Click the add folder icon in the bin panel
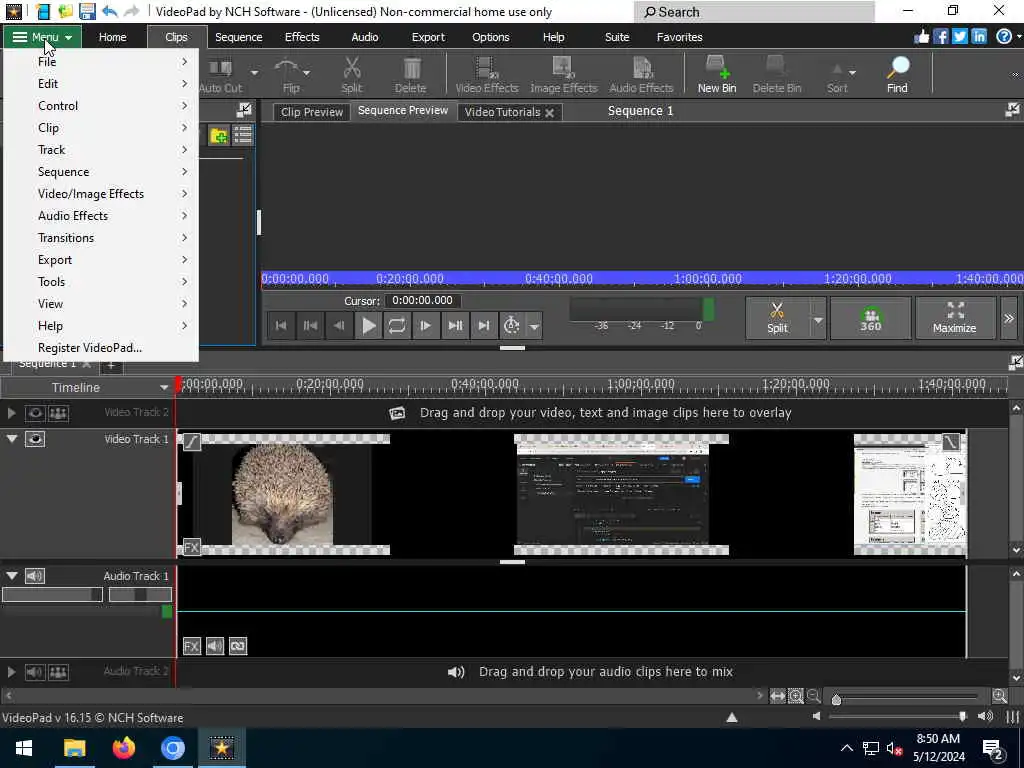The height and width of the screenshot is (768, 1024). tap(218, 135)
